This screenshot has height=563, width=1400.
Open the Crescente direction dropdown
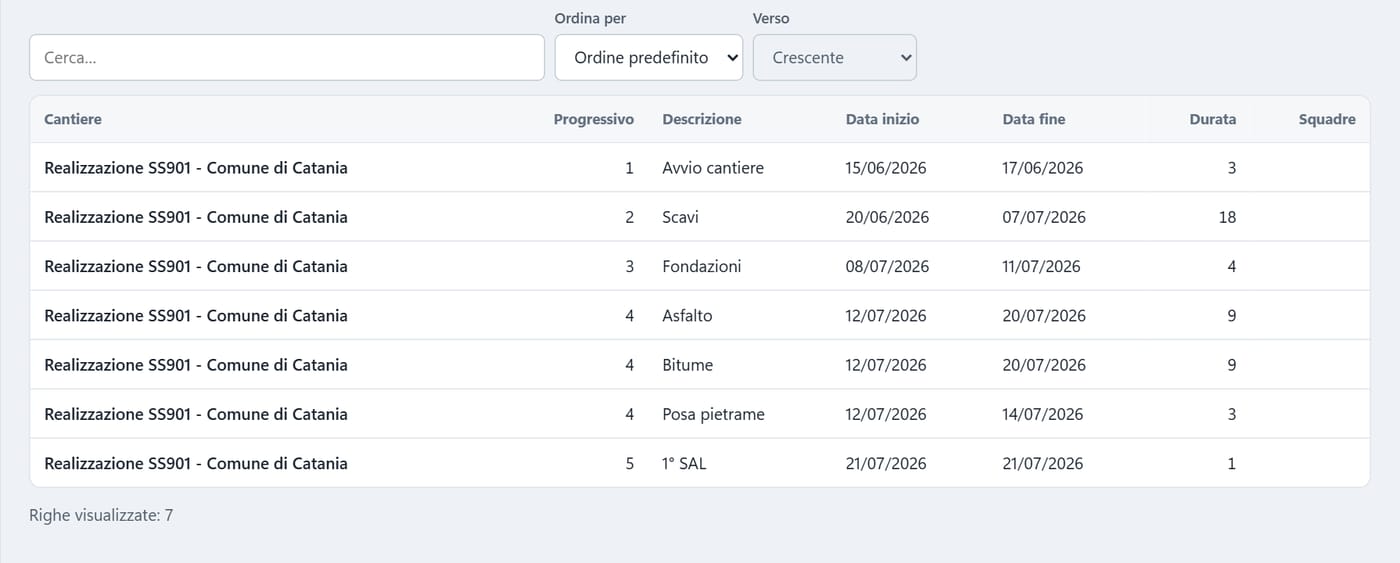[835, 58]
